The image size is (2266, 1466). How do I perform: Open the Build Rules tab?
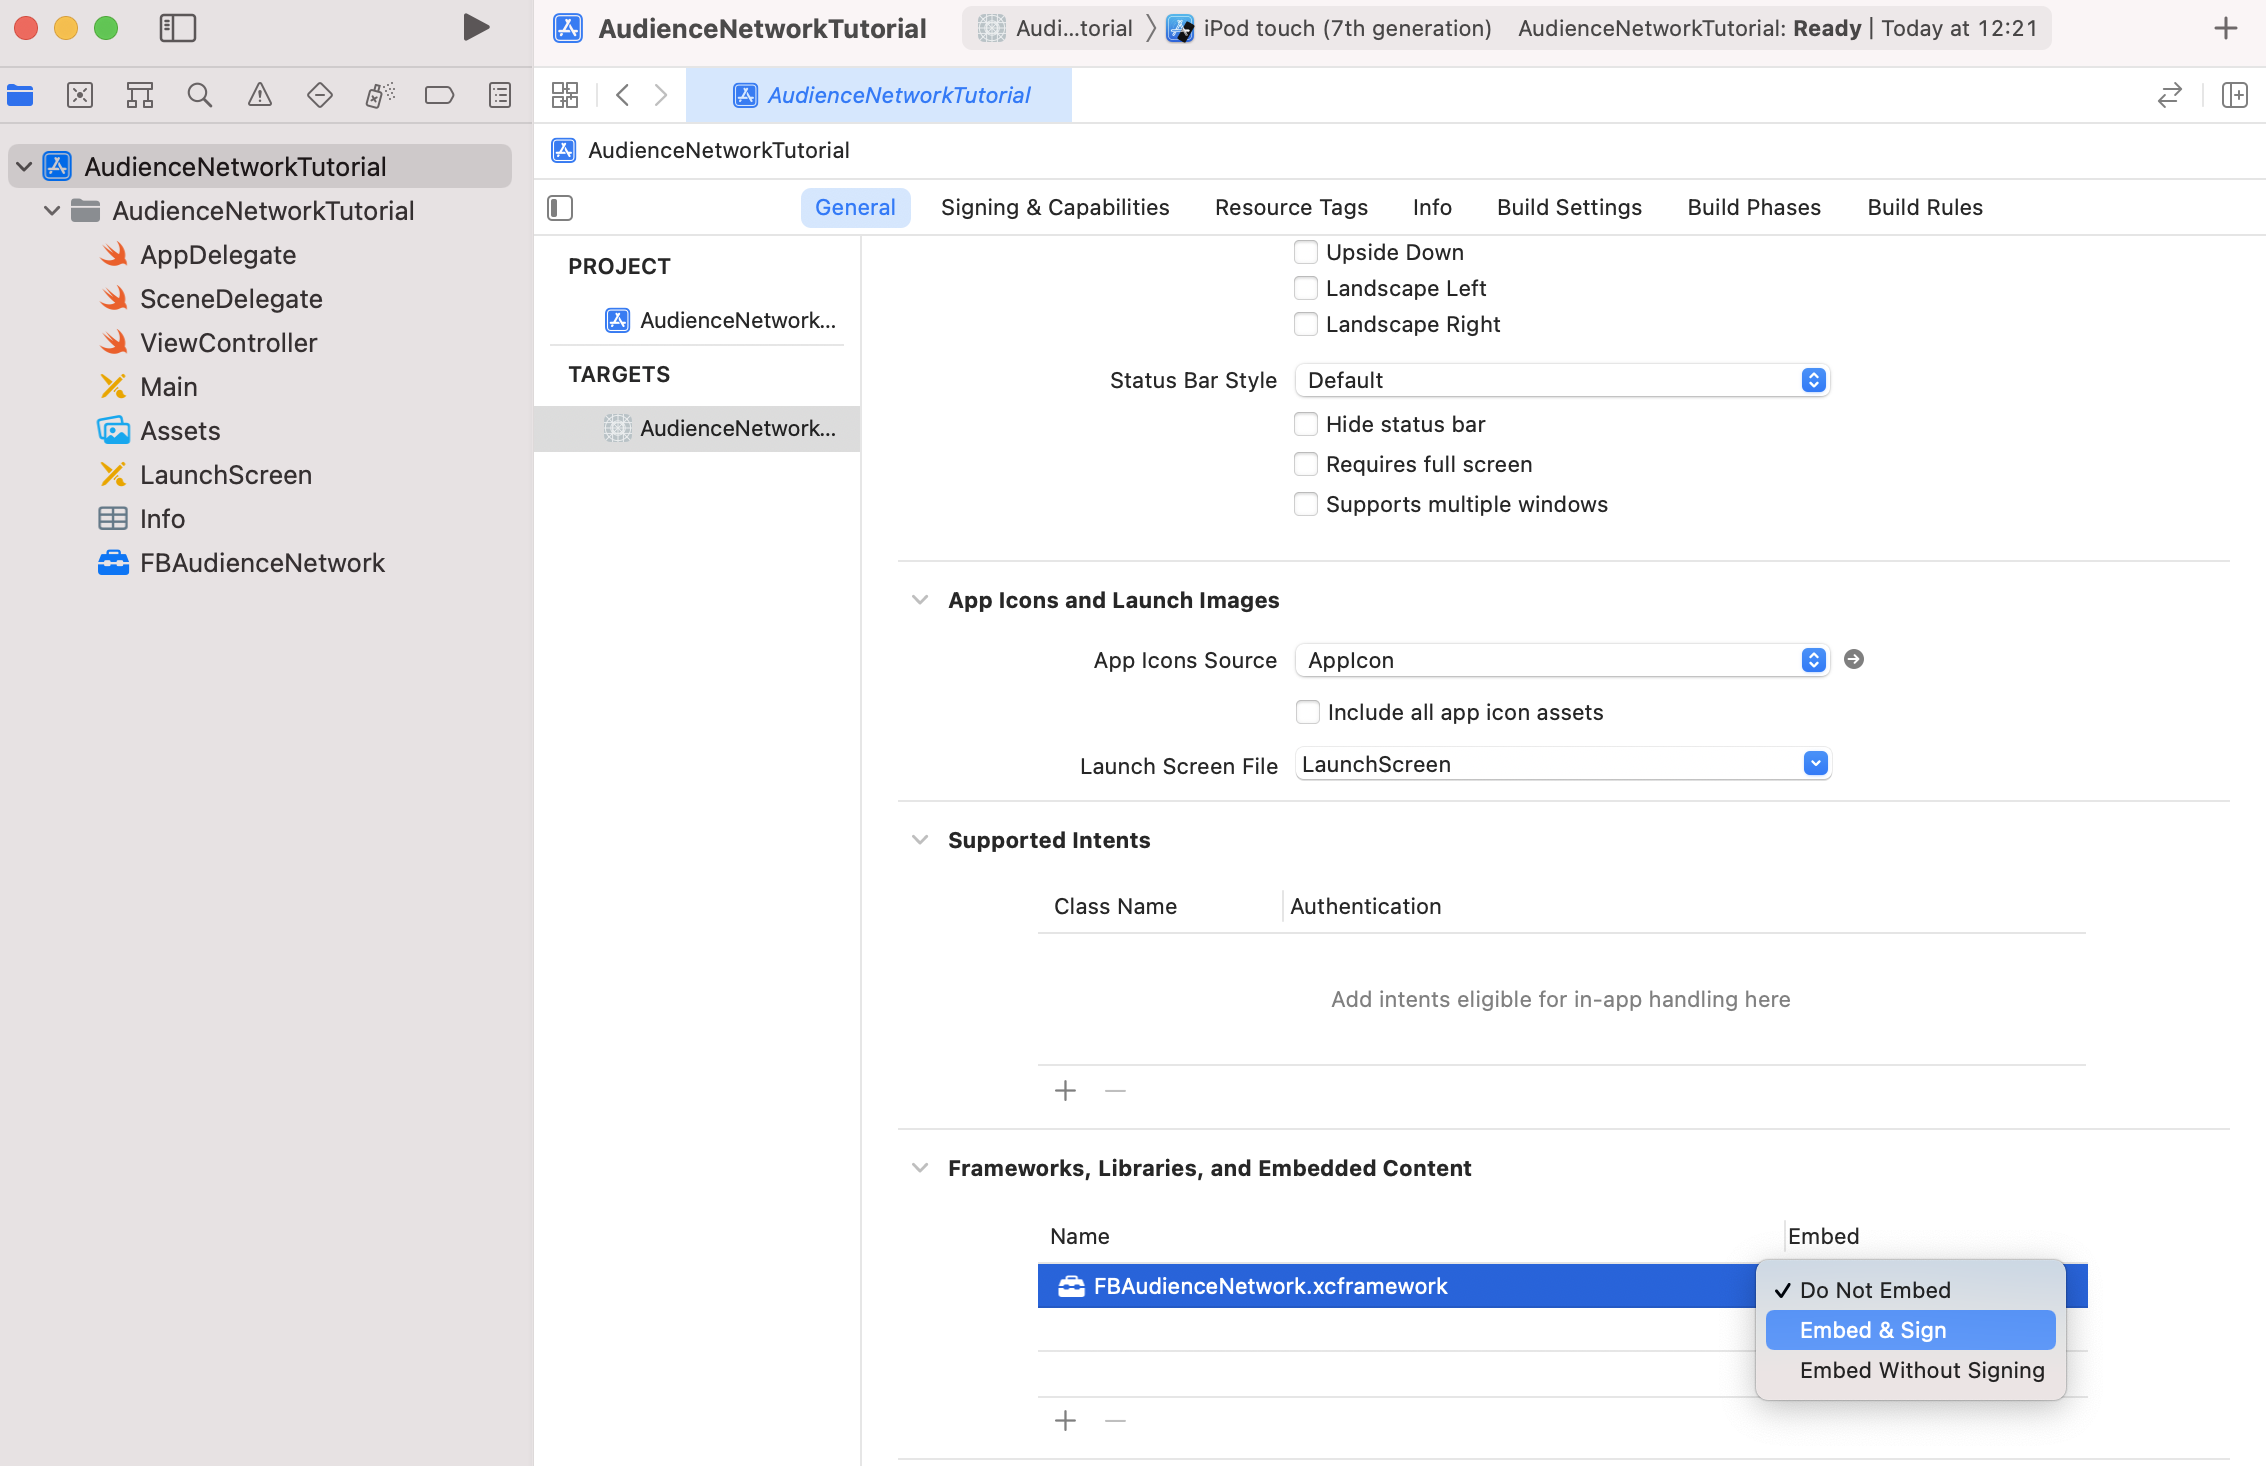(1925, 207)
